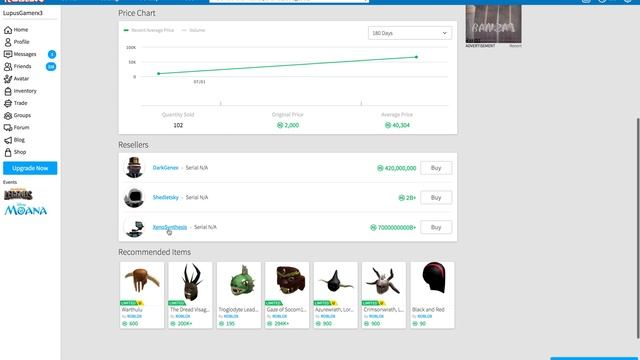Click the Recommended Items heading
Image resolution: width=640 pixels, height=360 pixels.
point(155,252)
